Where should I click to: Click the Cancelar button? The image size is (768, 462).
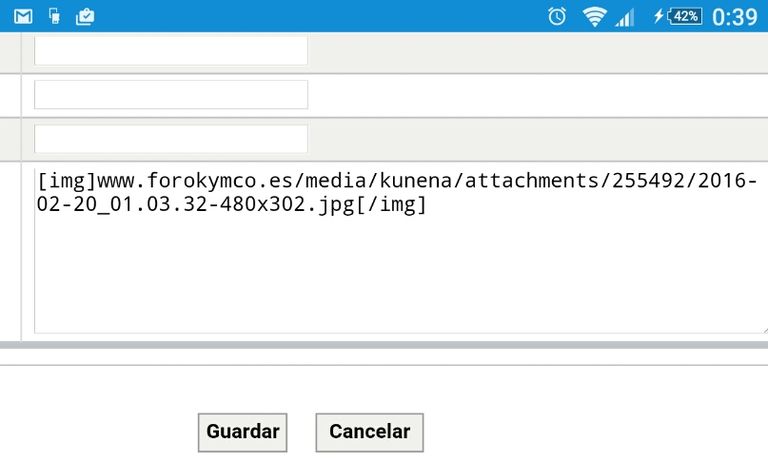369,432
